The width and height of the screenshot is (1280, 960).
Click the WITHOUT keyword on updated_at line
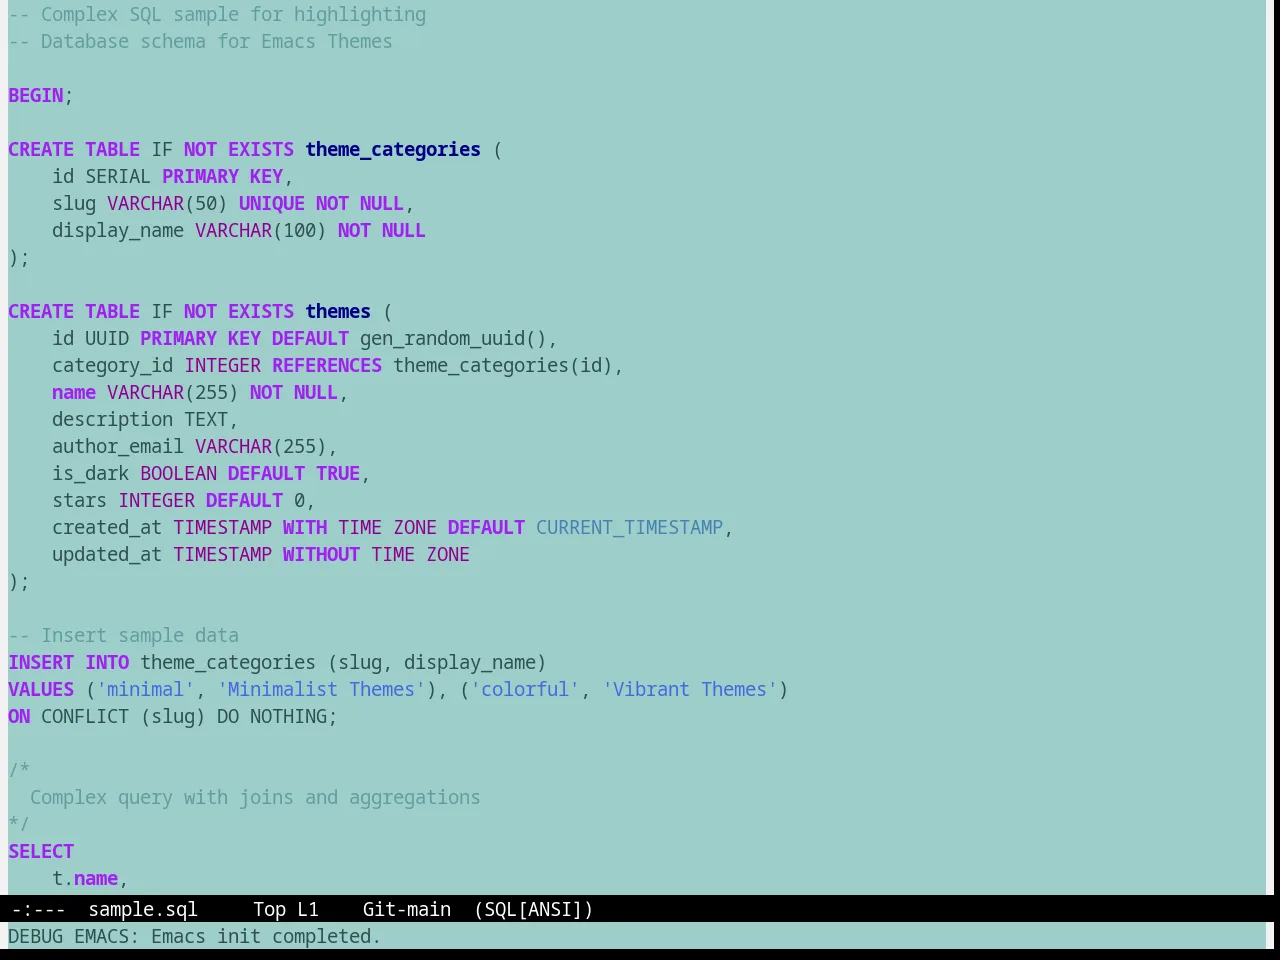pos(321,554)
